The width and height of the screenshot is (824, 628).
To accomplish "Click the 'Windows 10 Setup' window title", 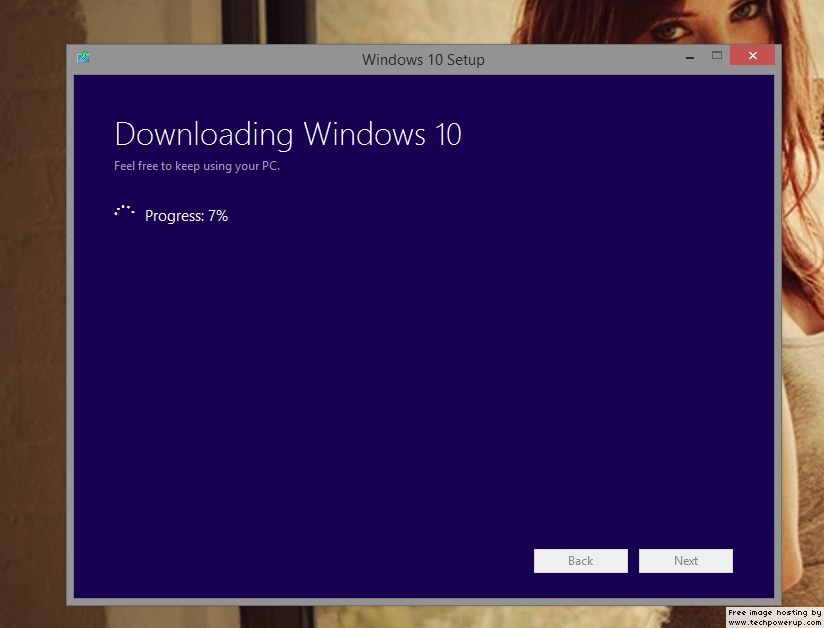I will click(x=423, y=59).
